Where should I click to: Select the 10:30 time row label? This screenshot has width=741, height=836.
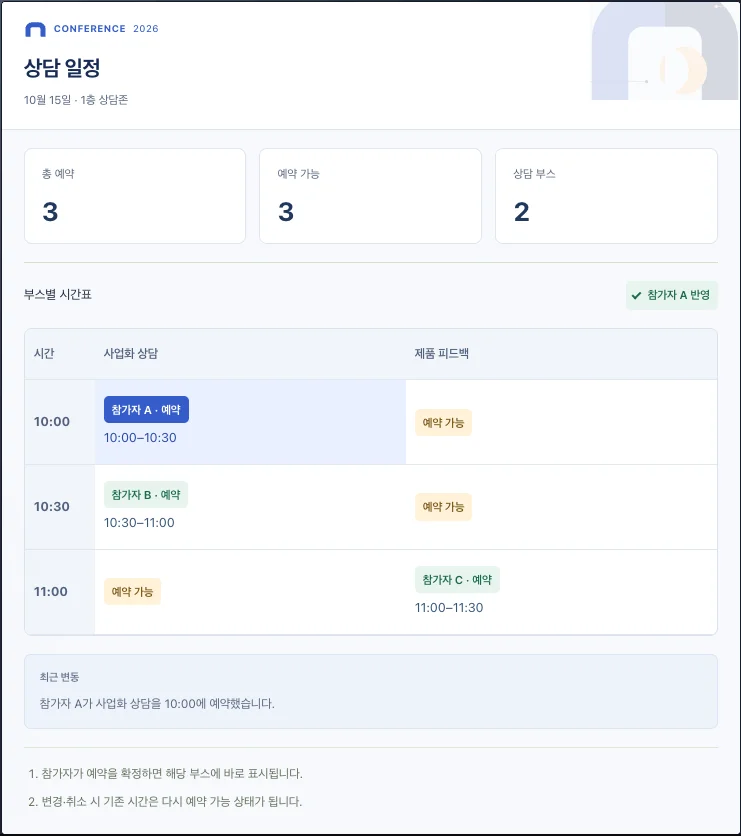click(x=52, y=507)
